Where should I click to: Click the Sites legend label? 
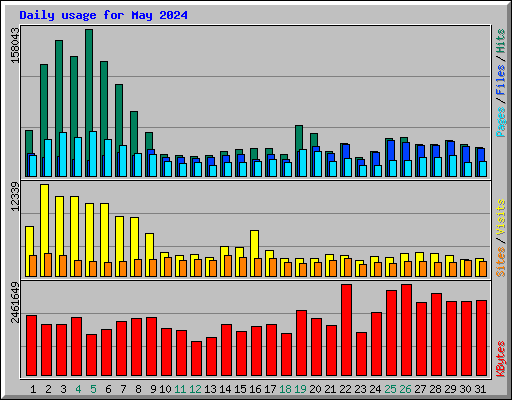[x=500, y=262]
